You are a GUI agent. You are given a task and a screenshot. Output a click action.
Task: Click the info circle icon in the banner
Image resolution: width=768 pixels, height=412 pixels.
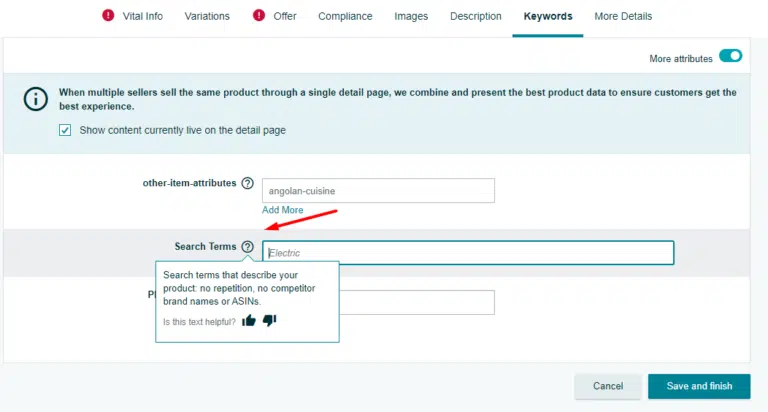tap(36, 99)
